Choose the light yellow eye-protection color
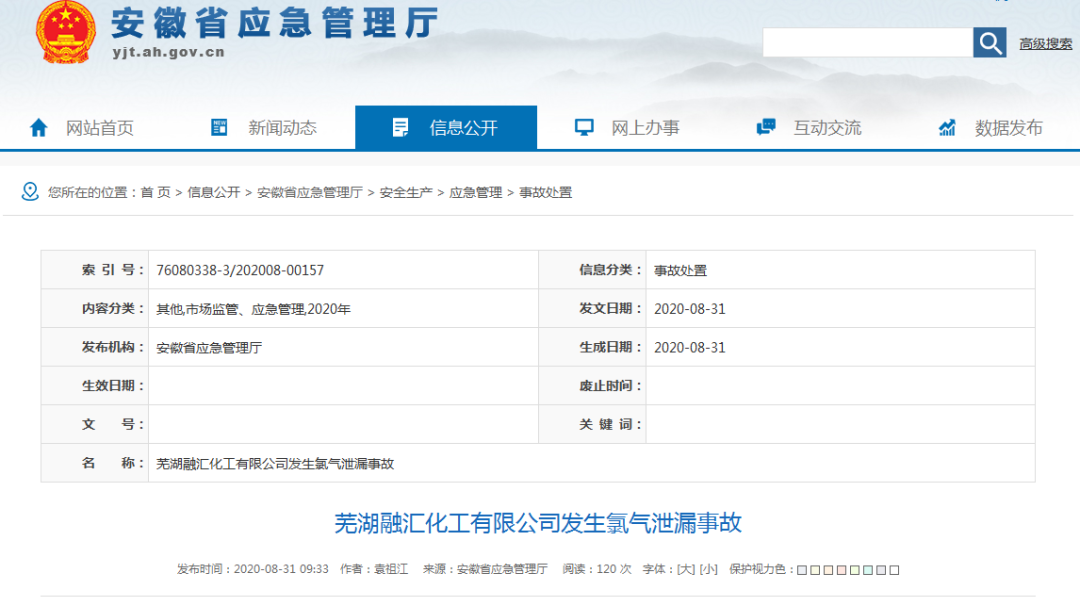The height and width of the screenshot is (606, 1080). pos(815,570)
